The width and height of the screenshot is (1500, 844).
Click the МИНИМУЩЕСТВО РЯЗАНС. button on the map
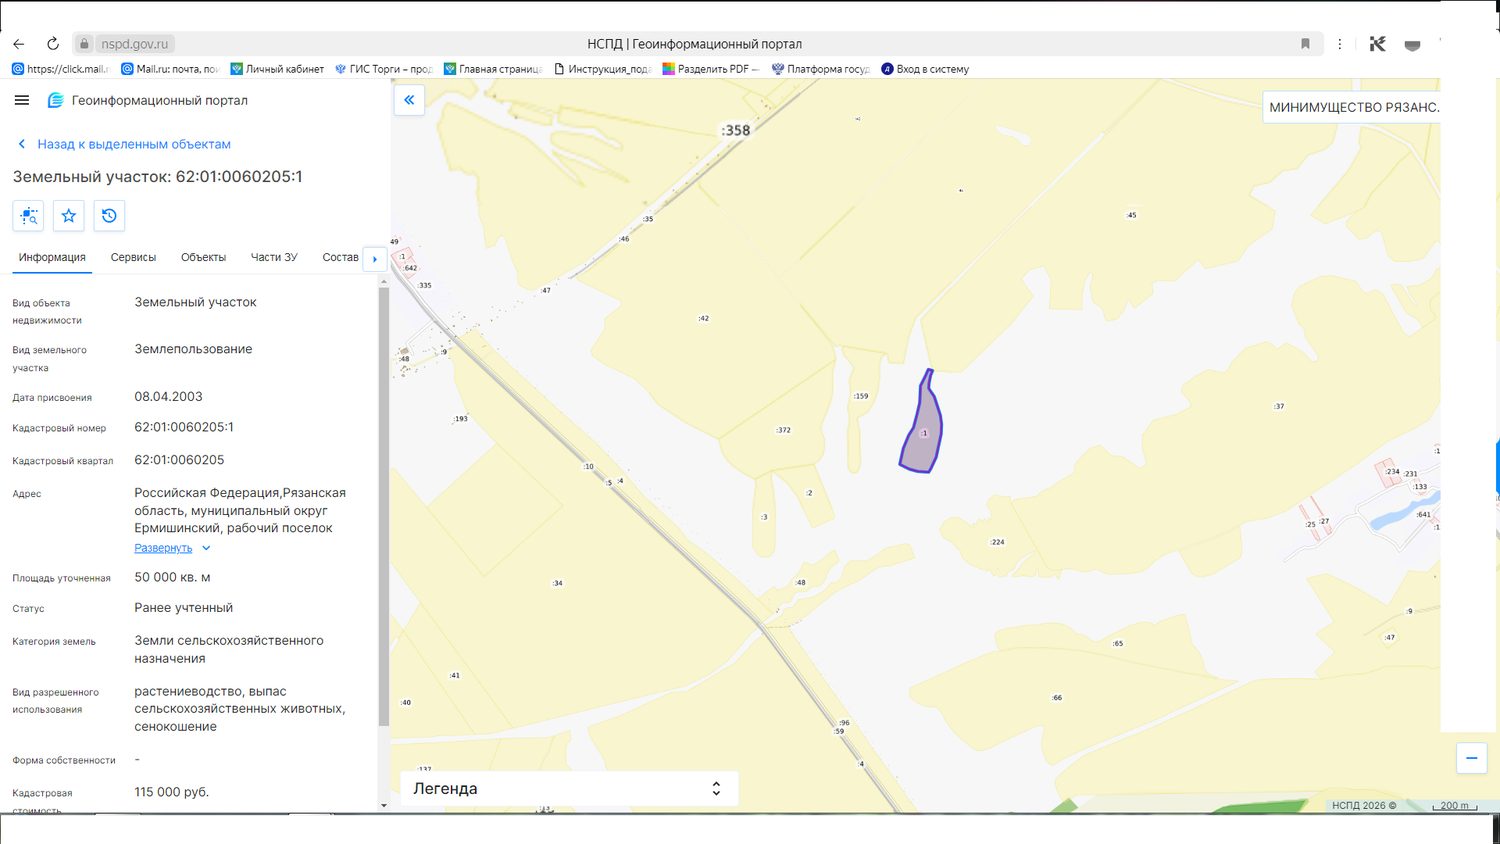point(1351,107)
